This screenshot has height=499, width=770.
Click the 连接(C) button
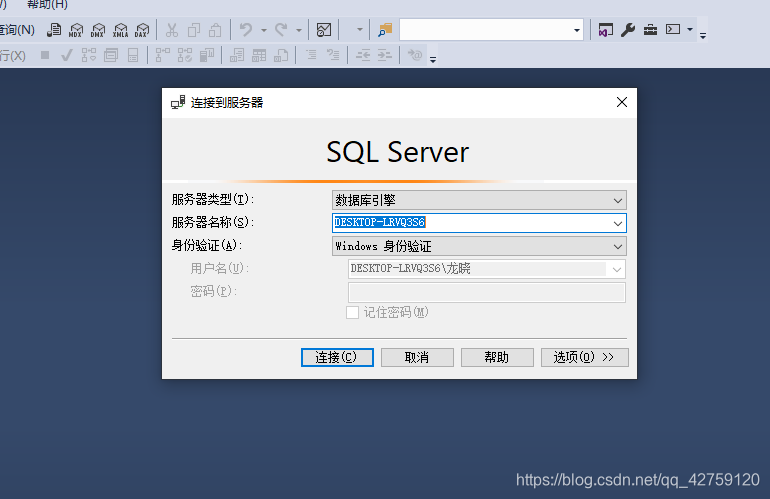[x=337, y=357]
